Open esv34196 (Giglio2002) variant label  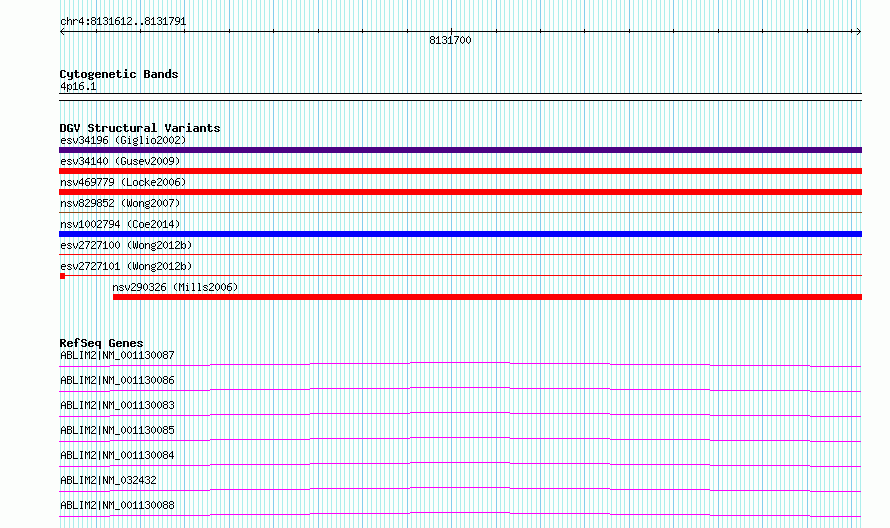click(123, 140)
